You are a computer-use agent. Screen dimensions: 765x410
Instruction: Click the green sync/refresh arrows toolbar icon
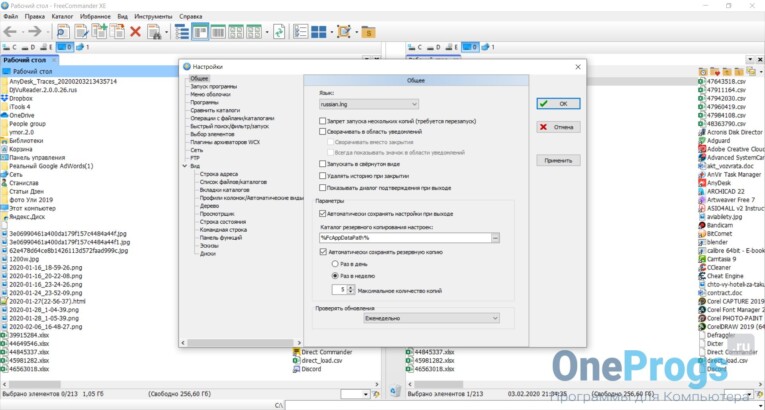tap(279, 32)
